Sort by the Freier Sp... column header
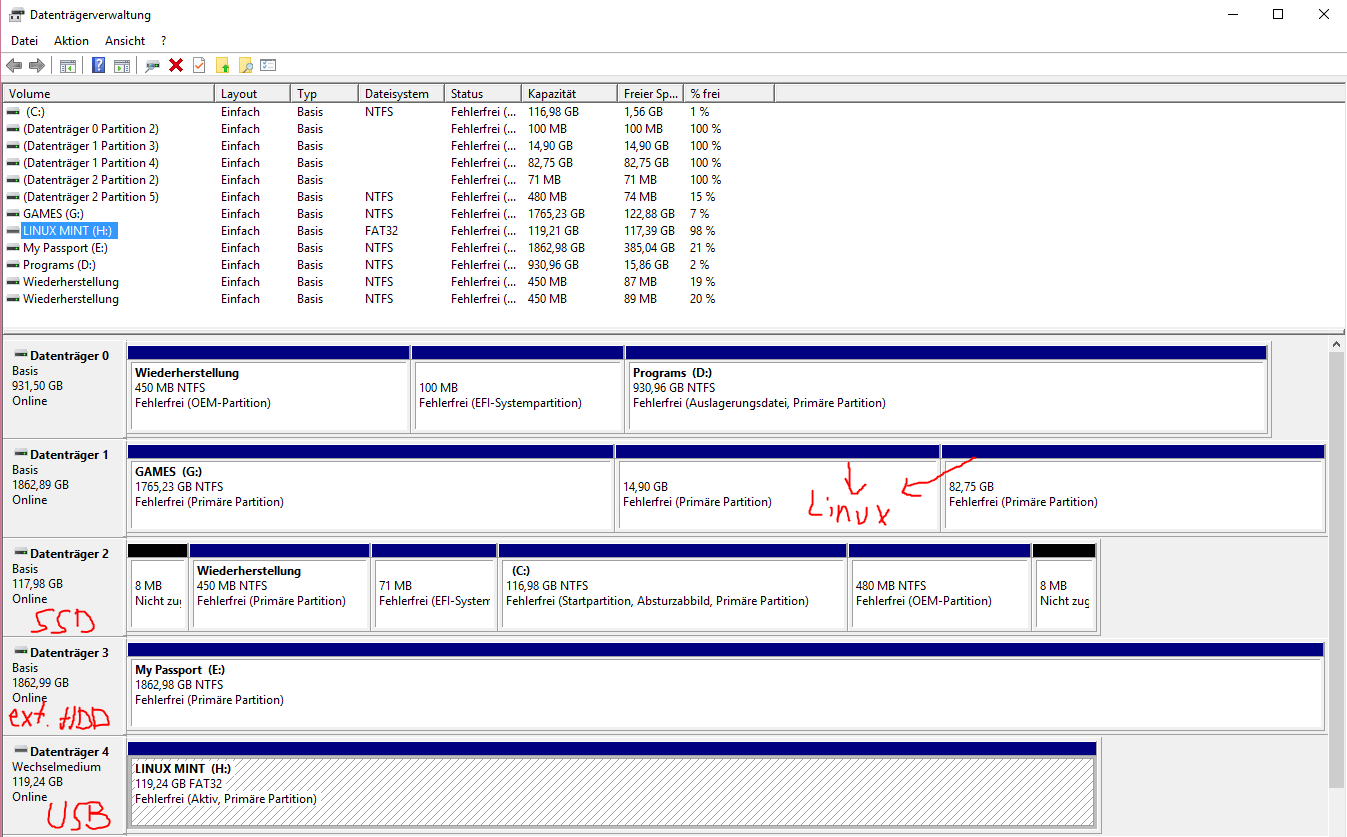The image size is (1347, 837). coord(651,94)
